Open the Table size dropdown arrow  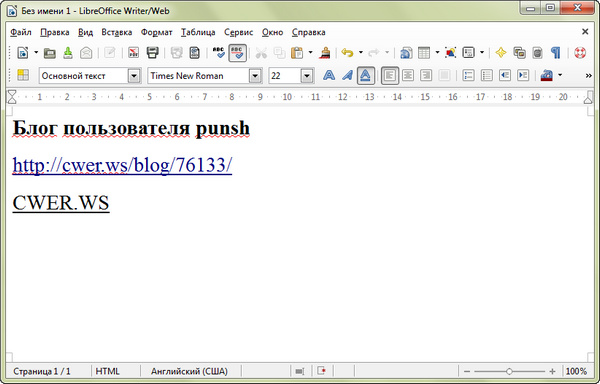(x=437, y=53)
